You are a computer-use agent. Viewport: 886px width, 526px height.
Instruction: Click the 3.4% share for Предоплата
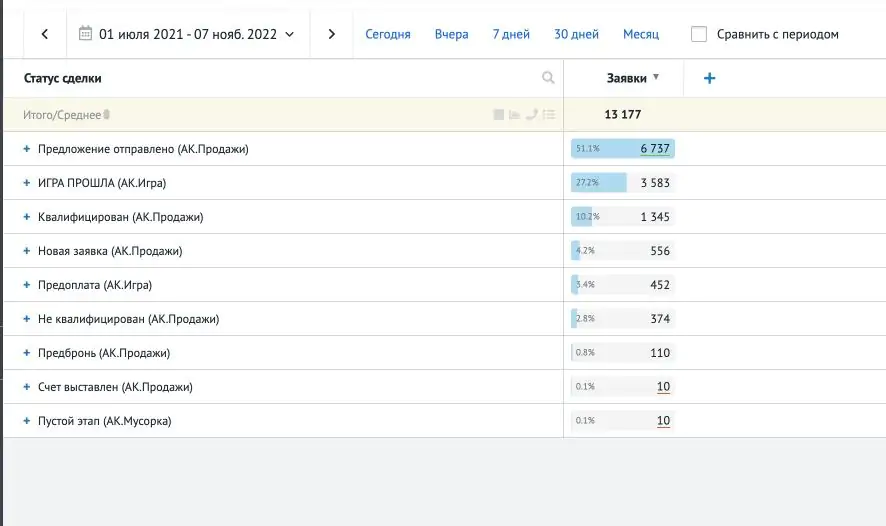tap(585, 284)
